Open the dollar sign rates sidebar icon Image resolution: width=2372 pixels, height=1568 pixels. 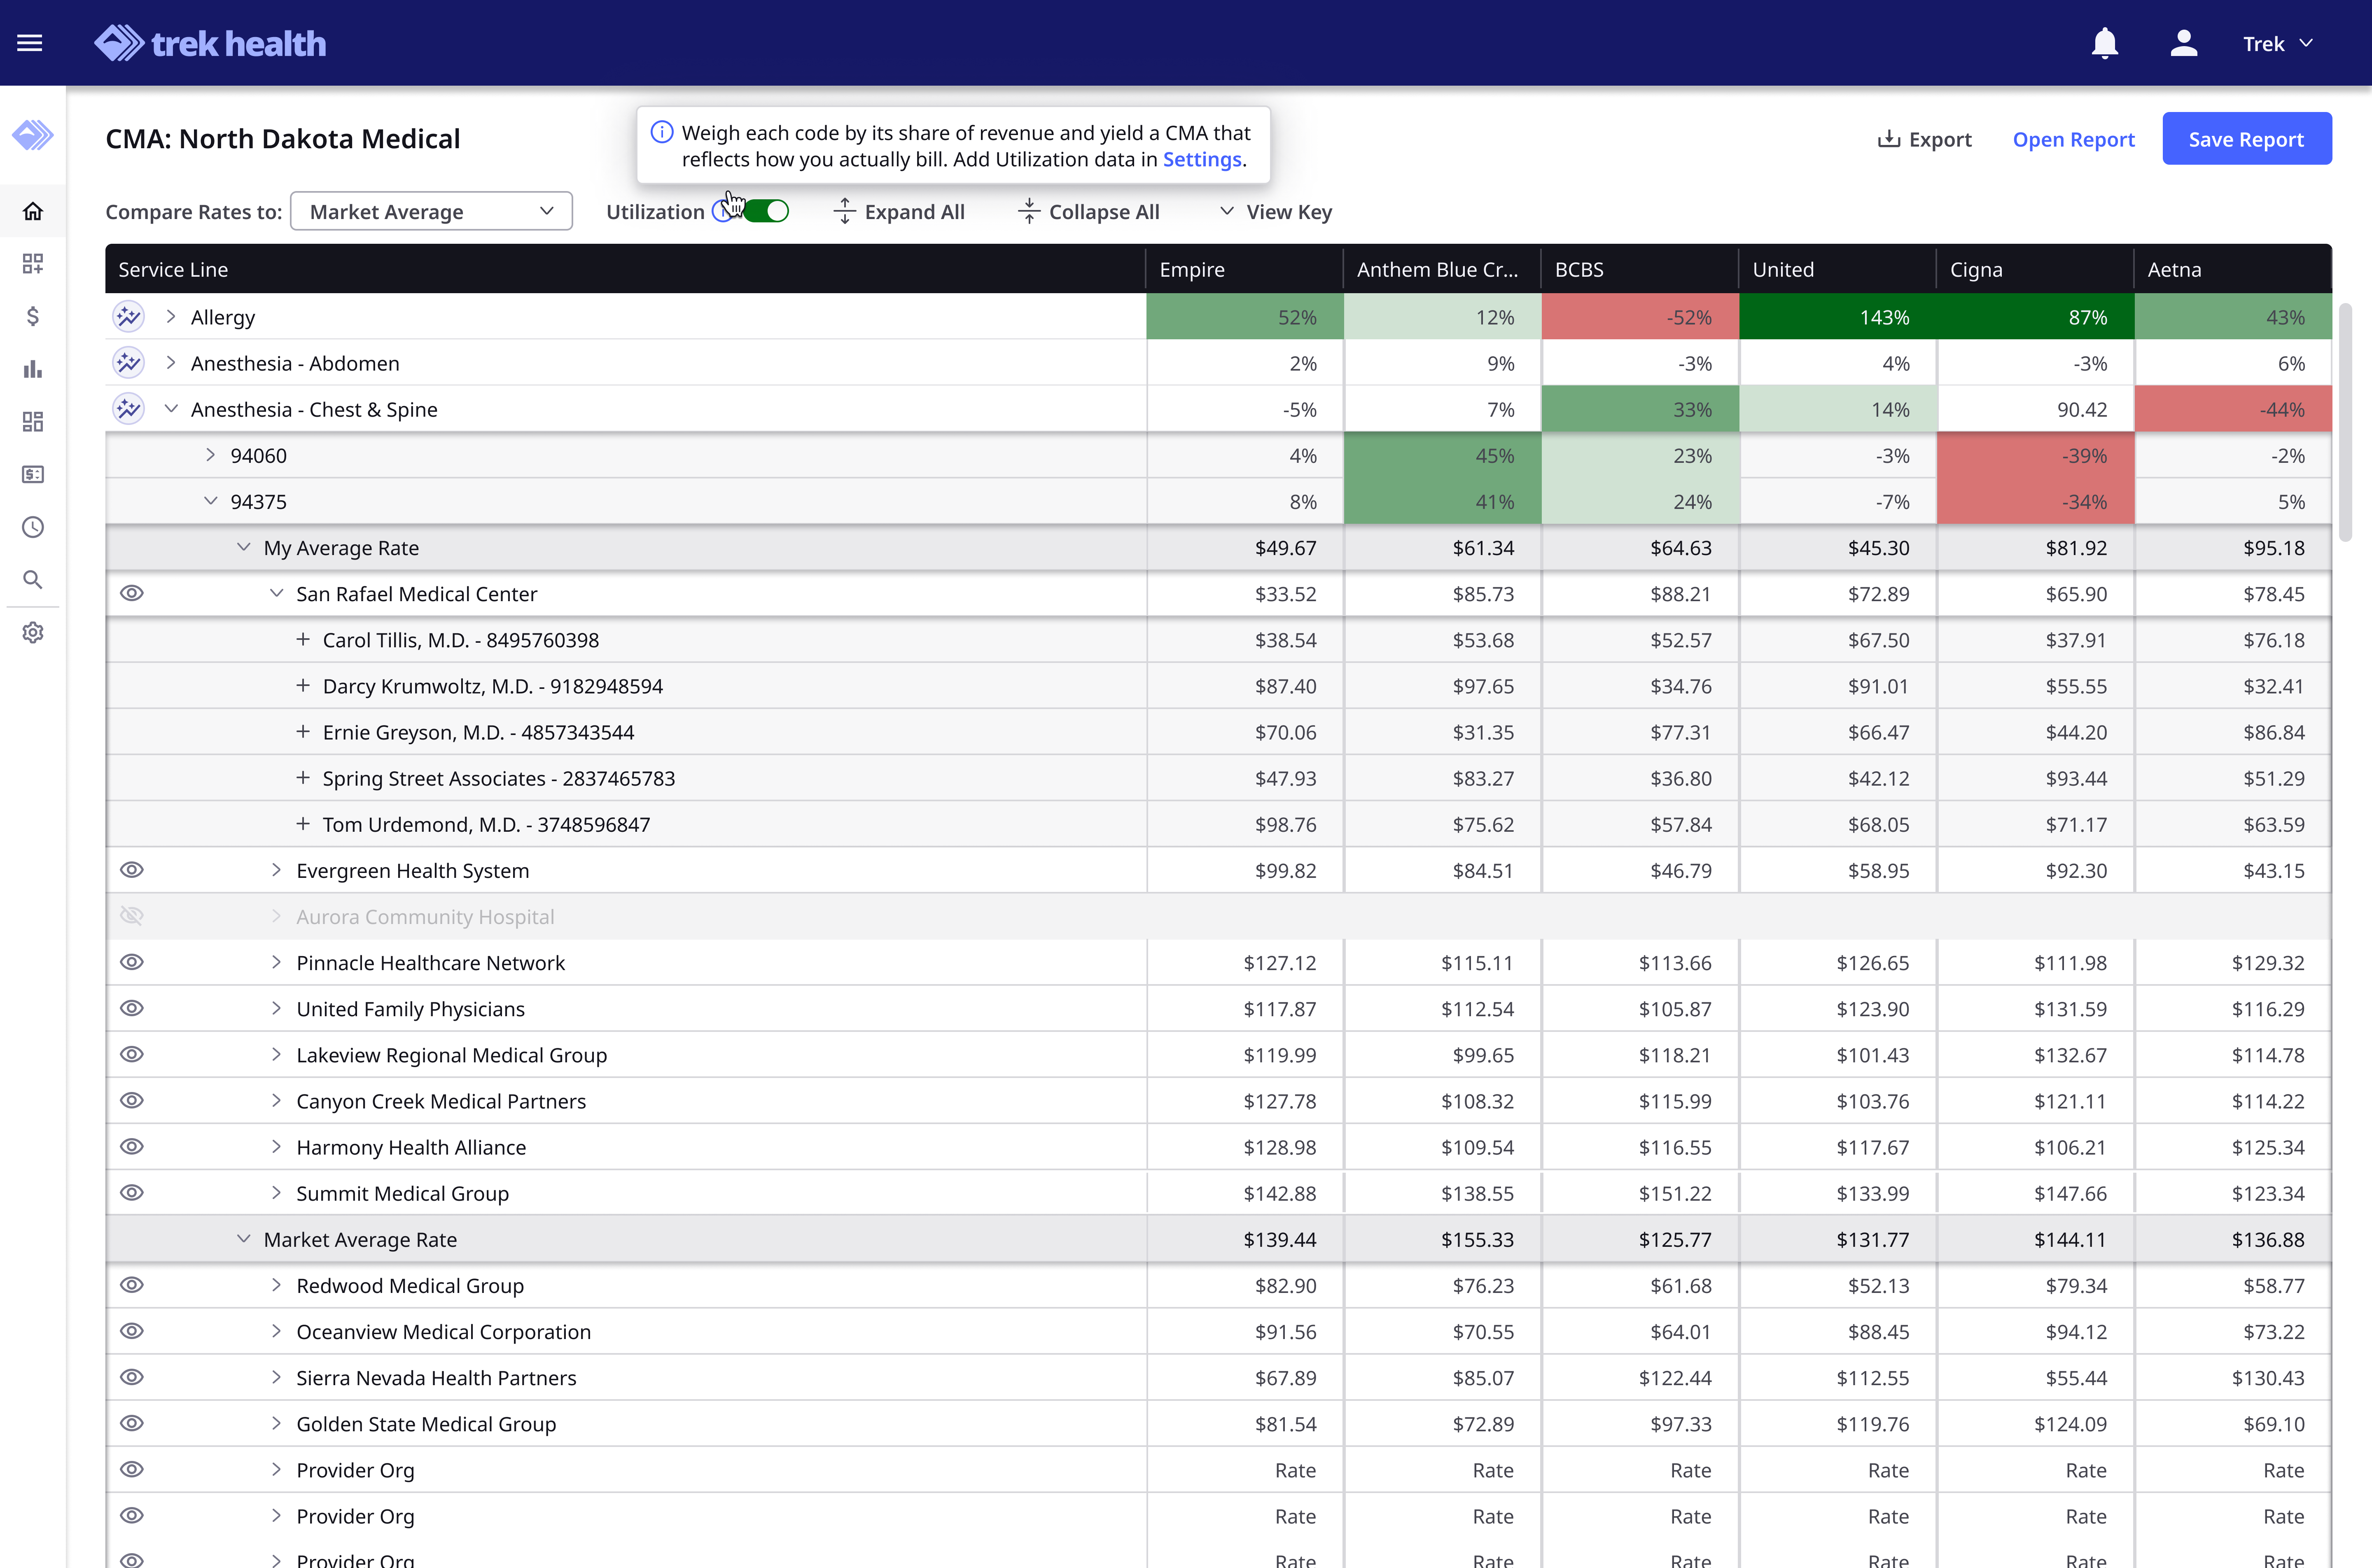point(33,316)
